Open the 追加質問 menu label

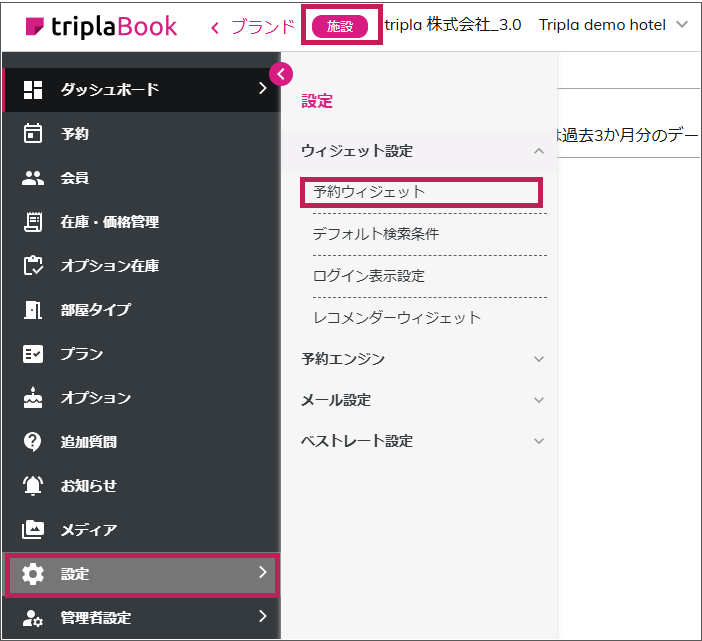(x=89, y=442)
